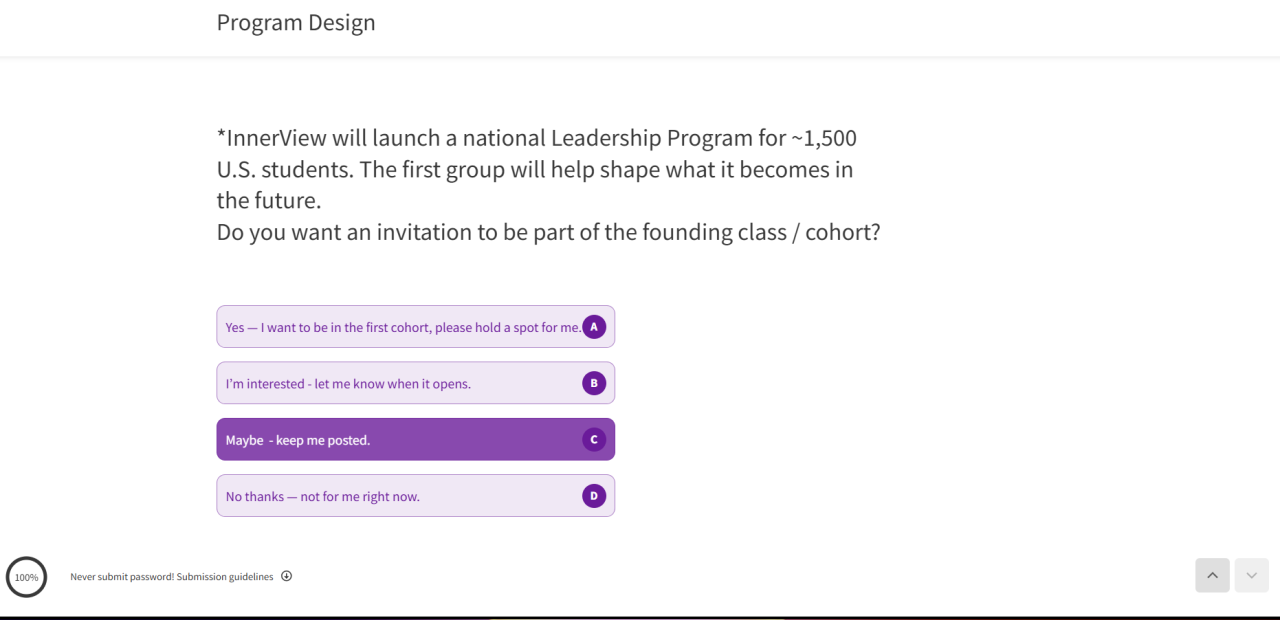The height and width of the screenshot is (620, 1280).
Task: Click the download arrow icon beside Submission guidelines
Action: [286, 576]
